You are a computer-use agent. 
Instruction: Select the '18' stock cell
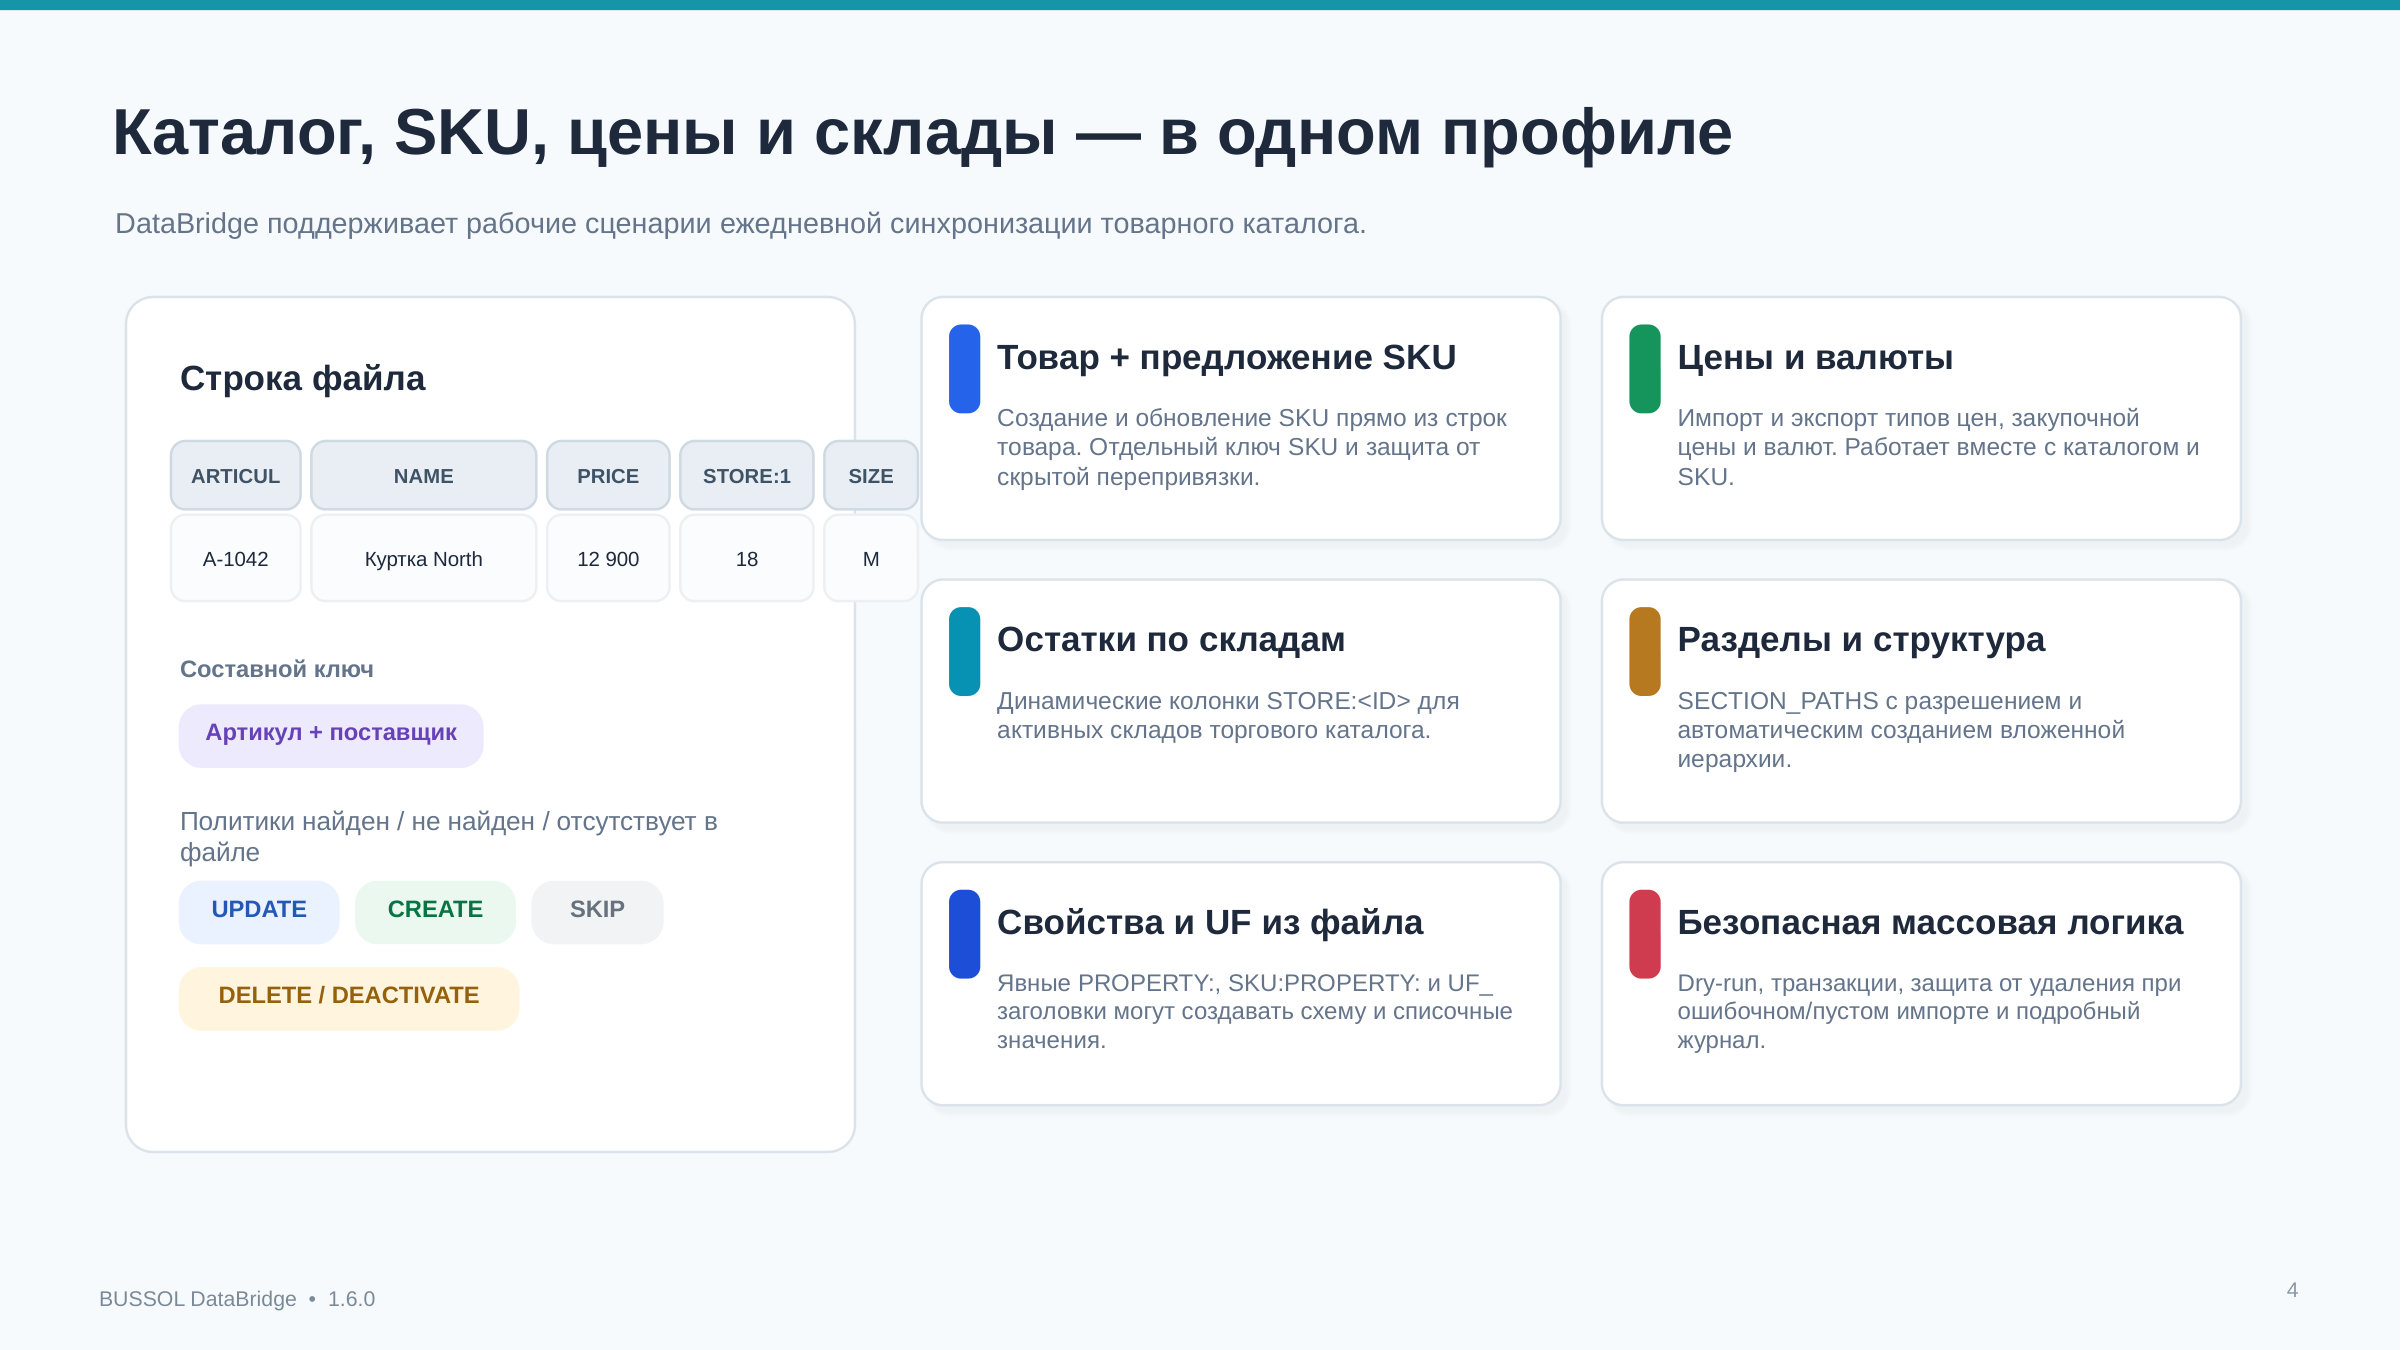click(x=747, y=559)
